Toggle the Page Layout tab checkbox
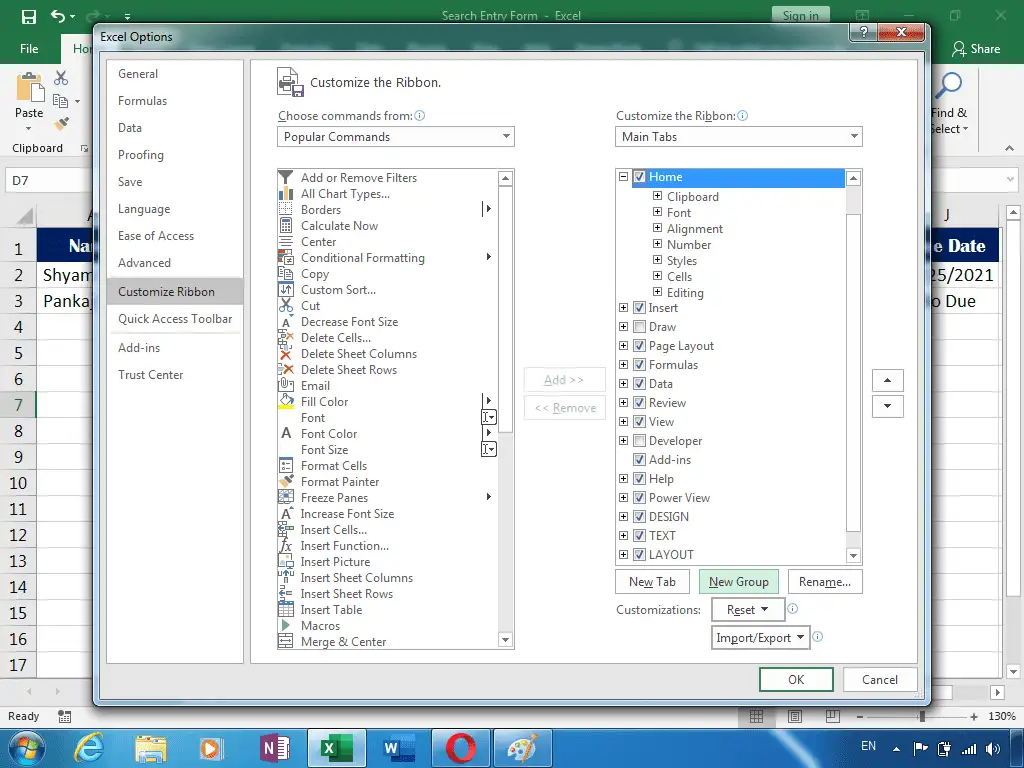The image size is (1024, 768). click(x=639, y=345)
